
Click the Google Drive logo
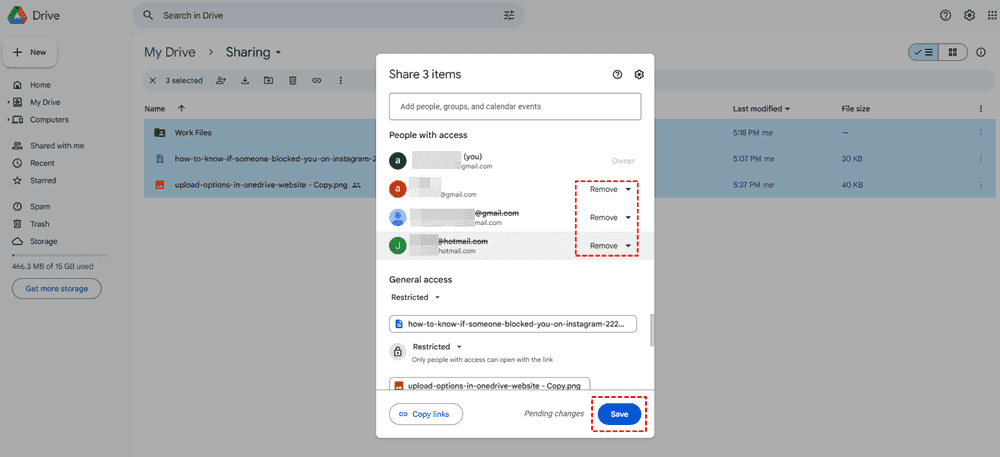pyautogui.click(x=17, y=15)
